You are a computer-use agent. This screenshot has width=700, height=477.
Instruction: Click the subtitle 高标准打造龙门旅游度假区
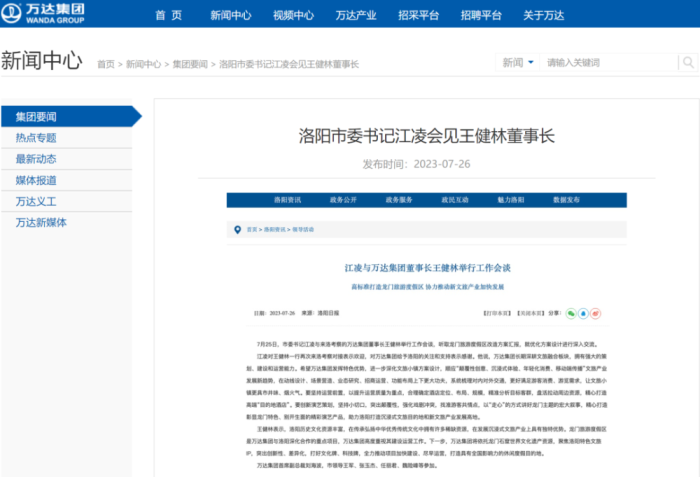(387, 287)
